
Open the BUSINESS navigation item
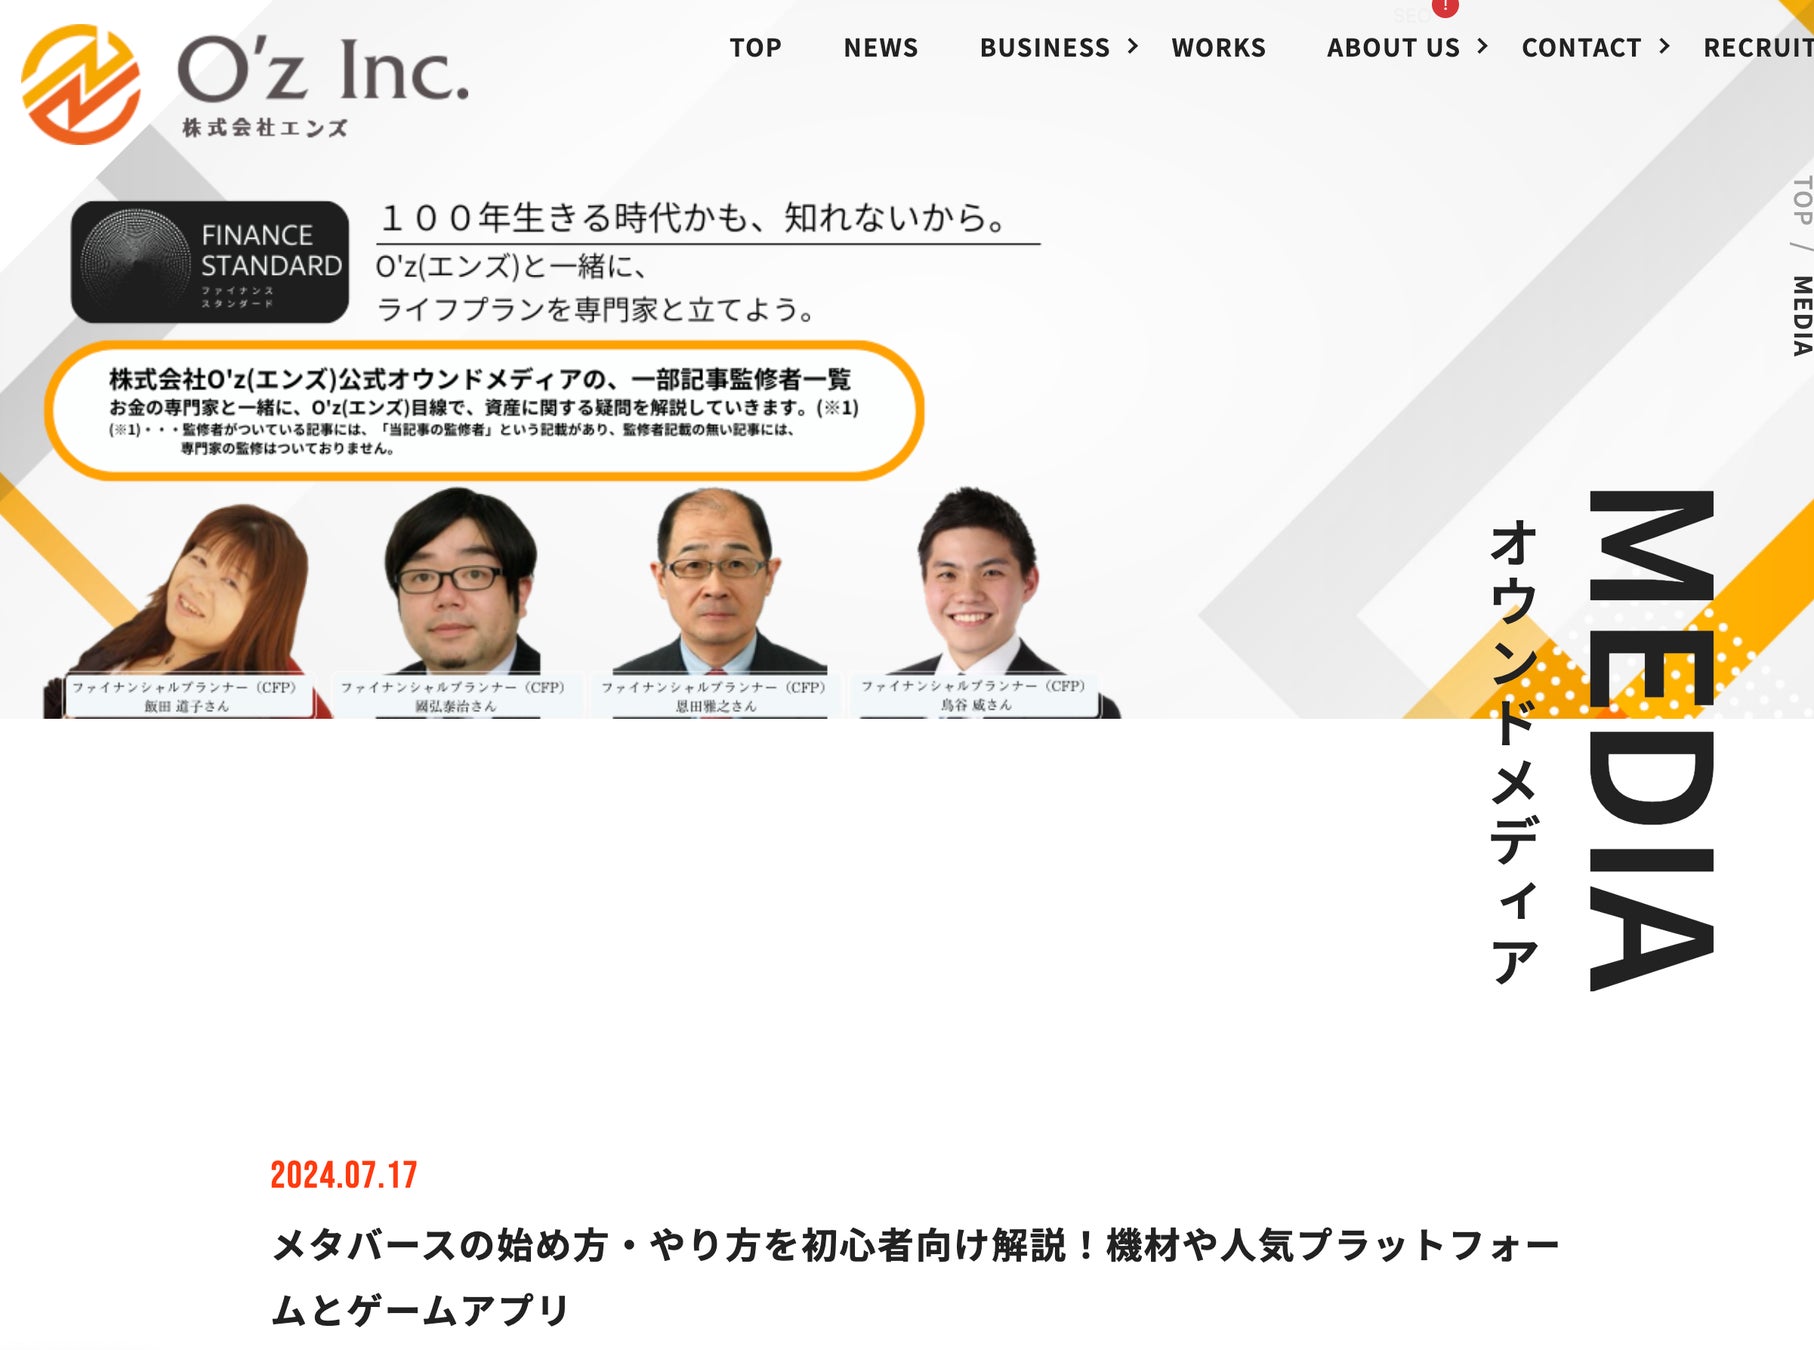1045,48
